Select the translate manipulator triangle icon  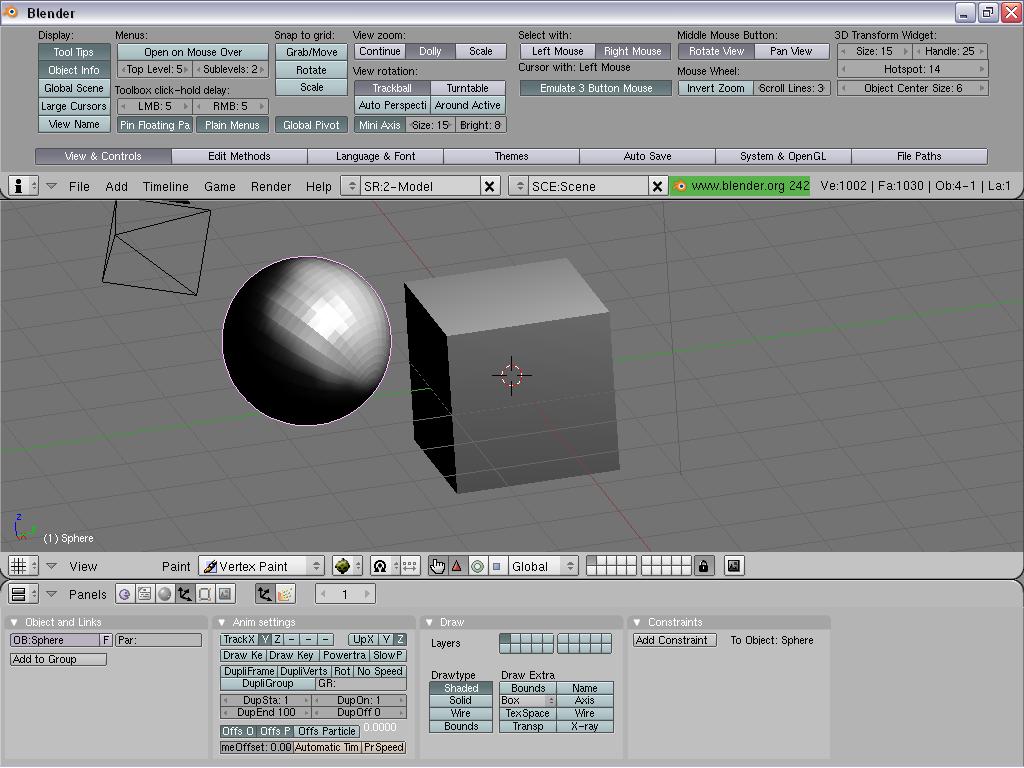[x=456, y=566]
